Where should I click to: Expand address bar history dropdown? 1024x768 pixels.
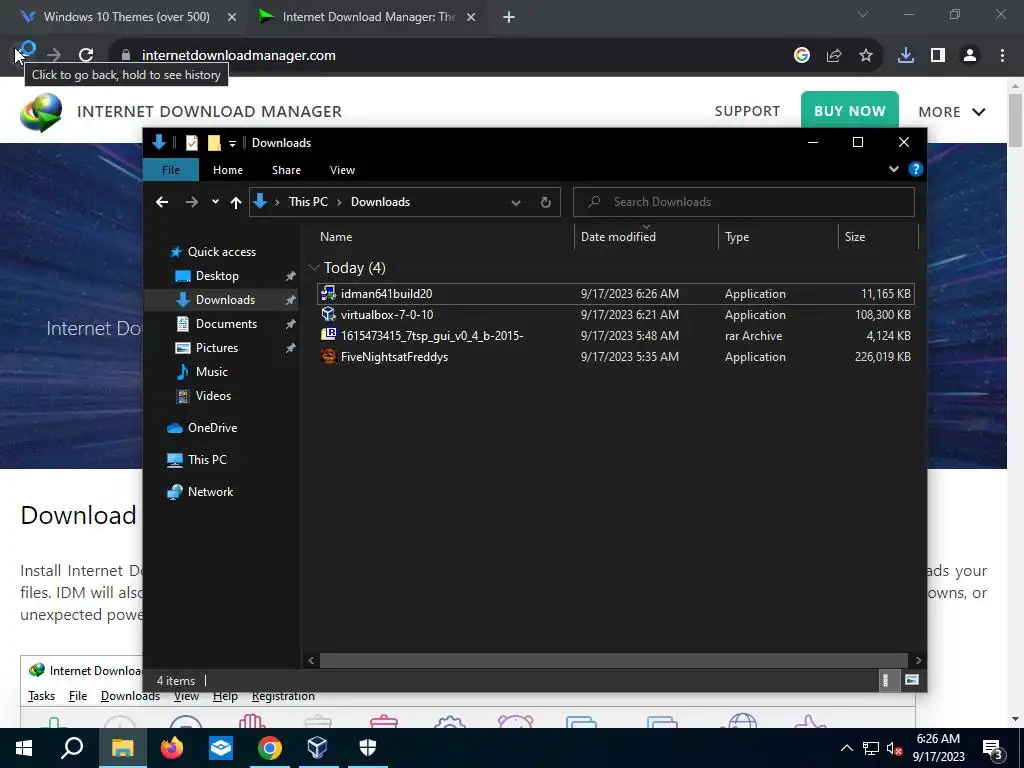515,202
